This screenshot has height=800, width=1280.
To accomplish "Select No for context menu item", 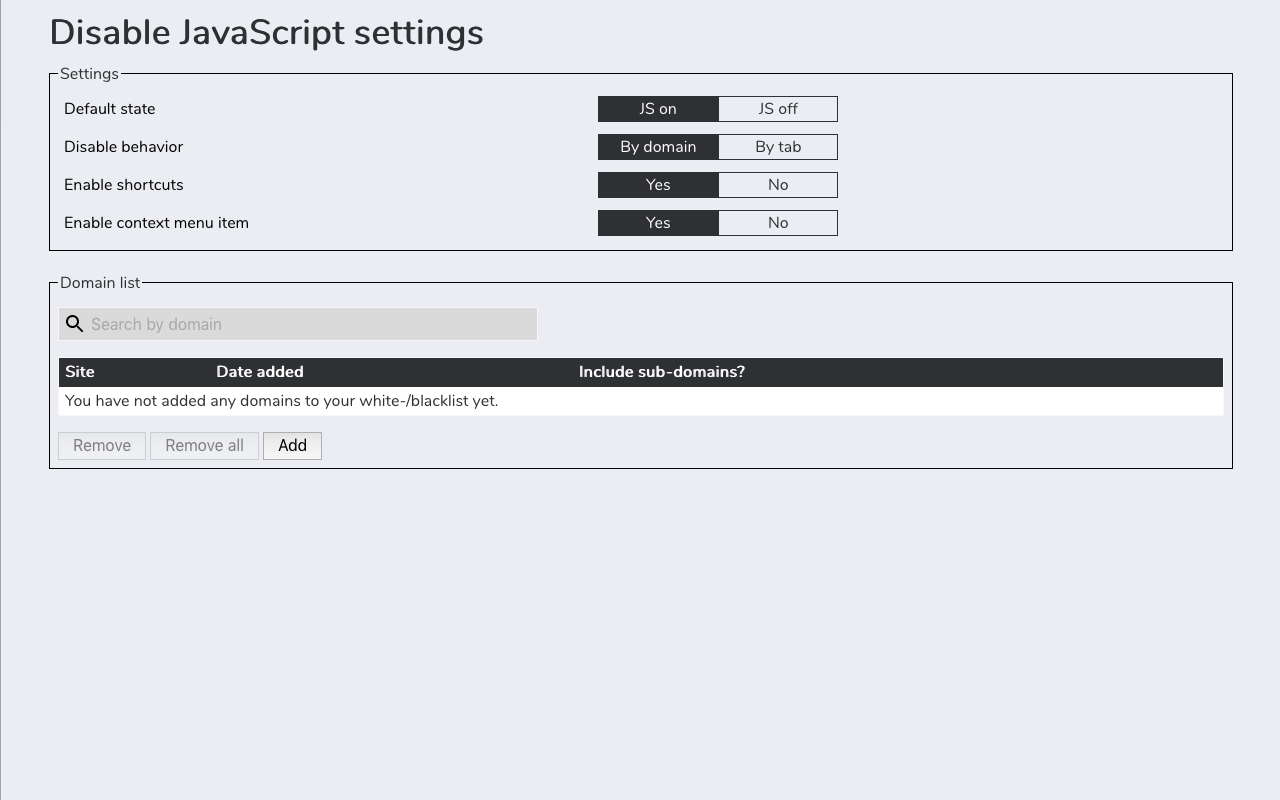I will (778, 223).
